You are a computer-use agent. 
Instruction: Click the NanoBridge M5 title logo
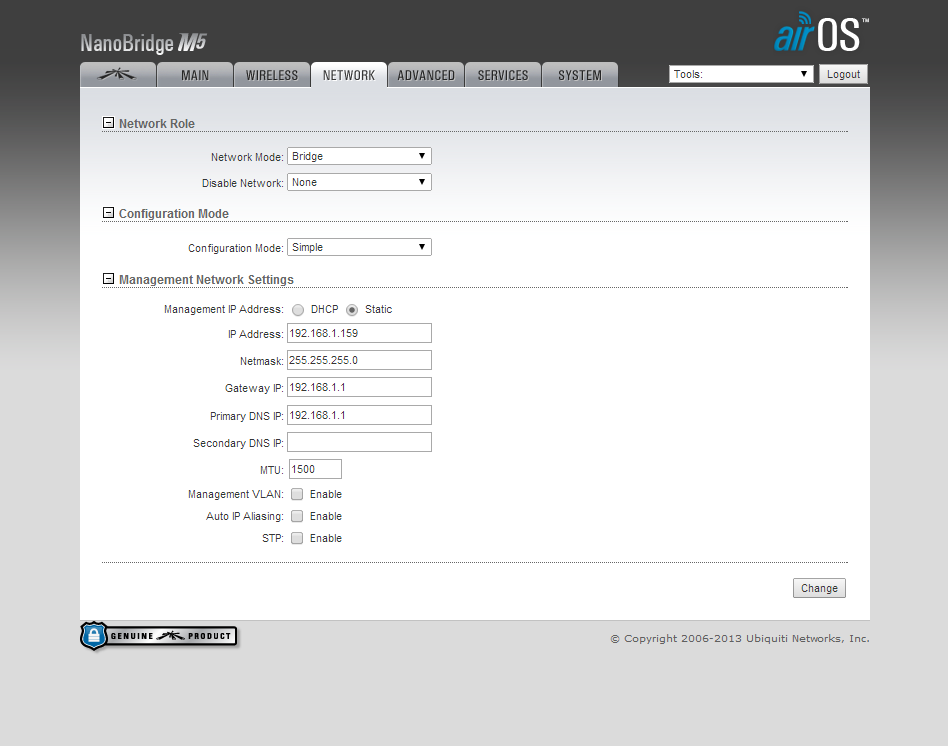[143, 43]
